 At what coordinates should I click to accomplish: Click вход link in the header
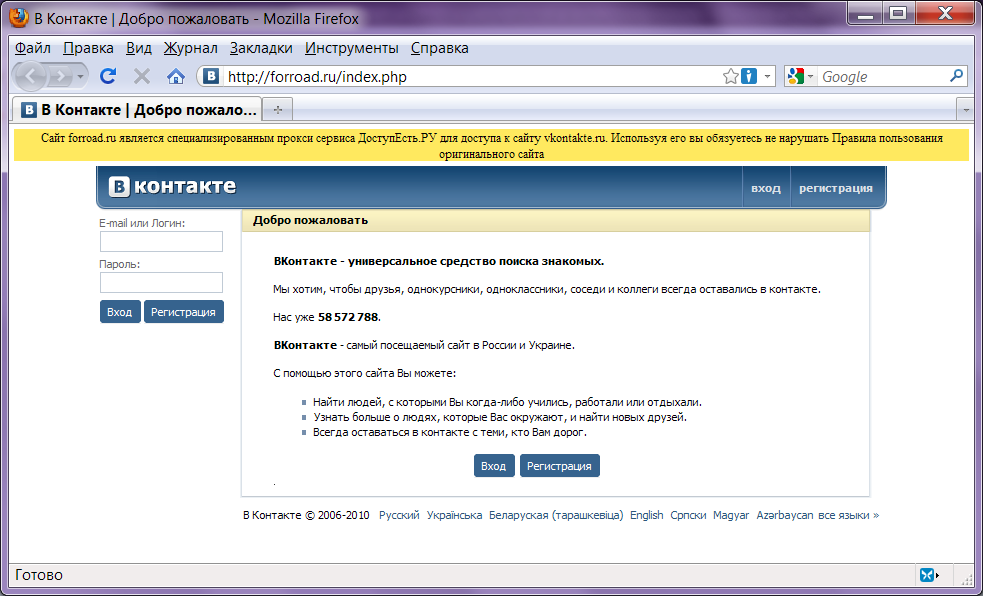coord(766,188)
